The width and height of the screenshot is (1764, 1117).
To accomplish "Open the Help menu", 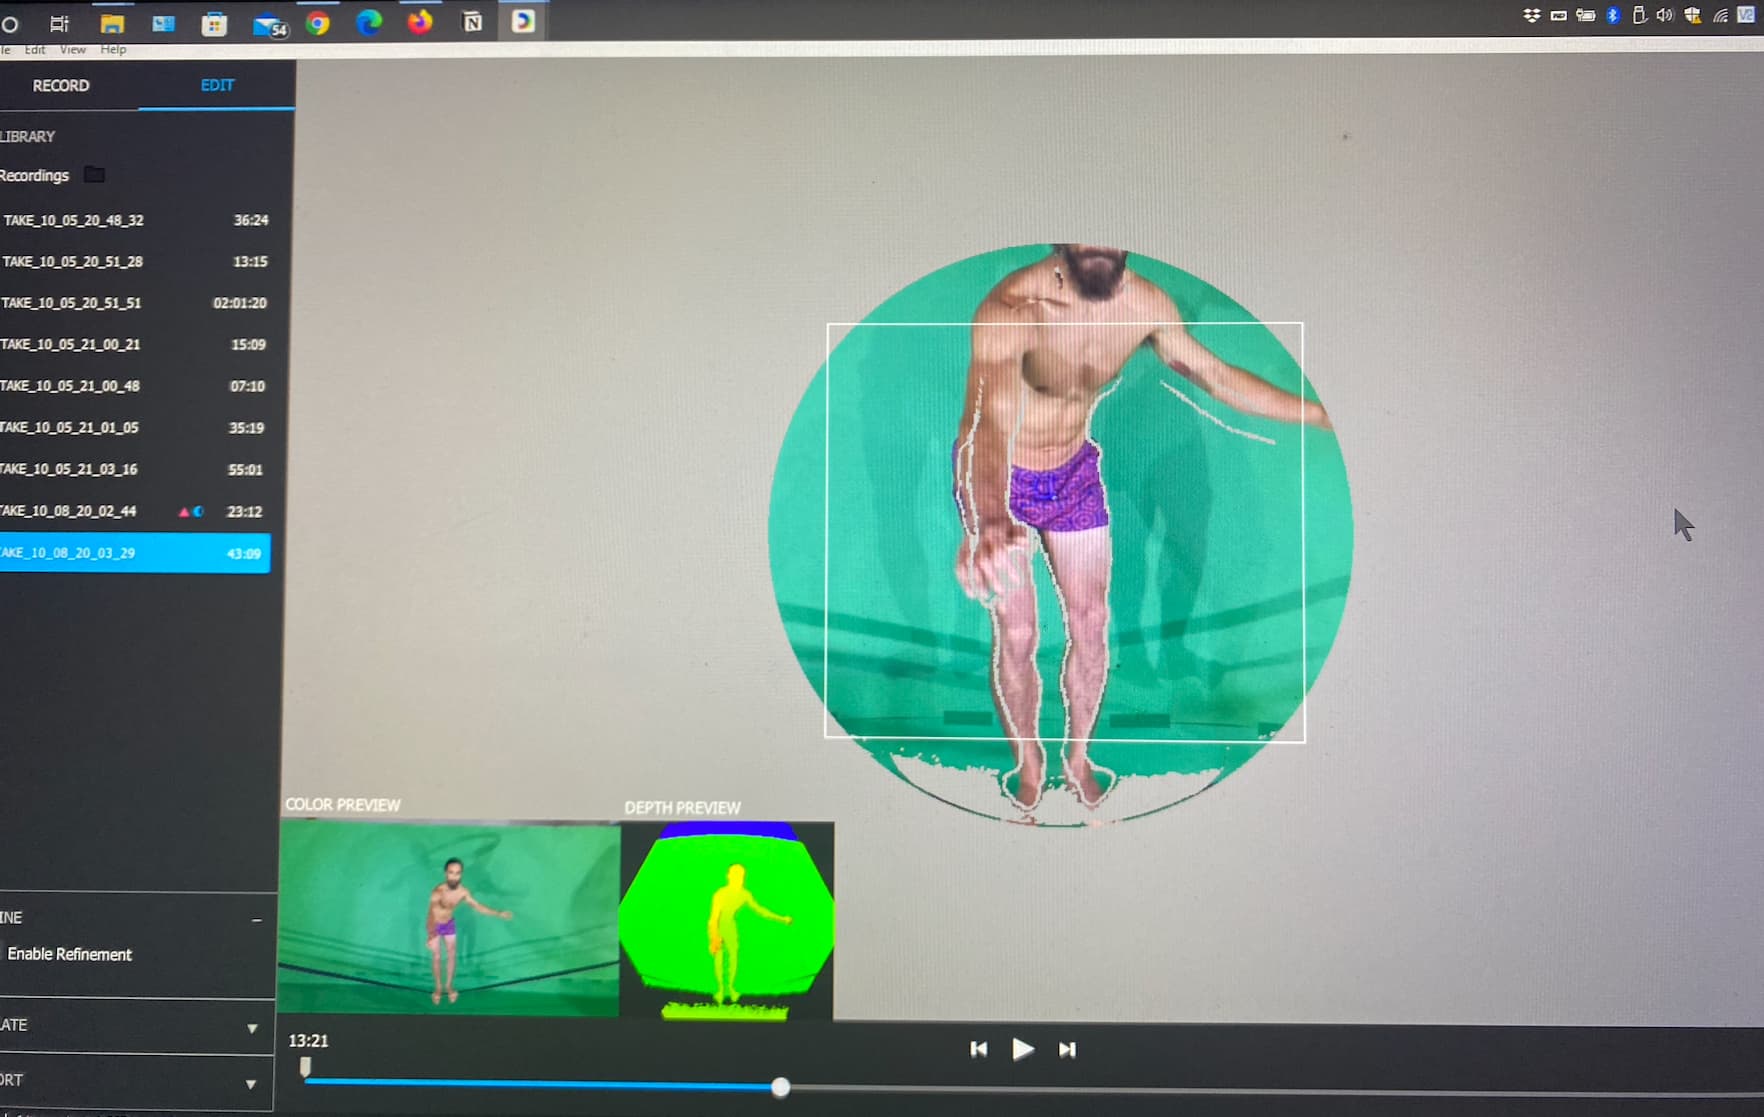I will [x=113, y=49].
